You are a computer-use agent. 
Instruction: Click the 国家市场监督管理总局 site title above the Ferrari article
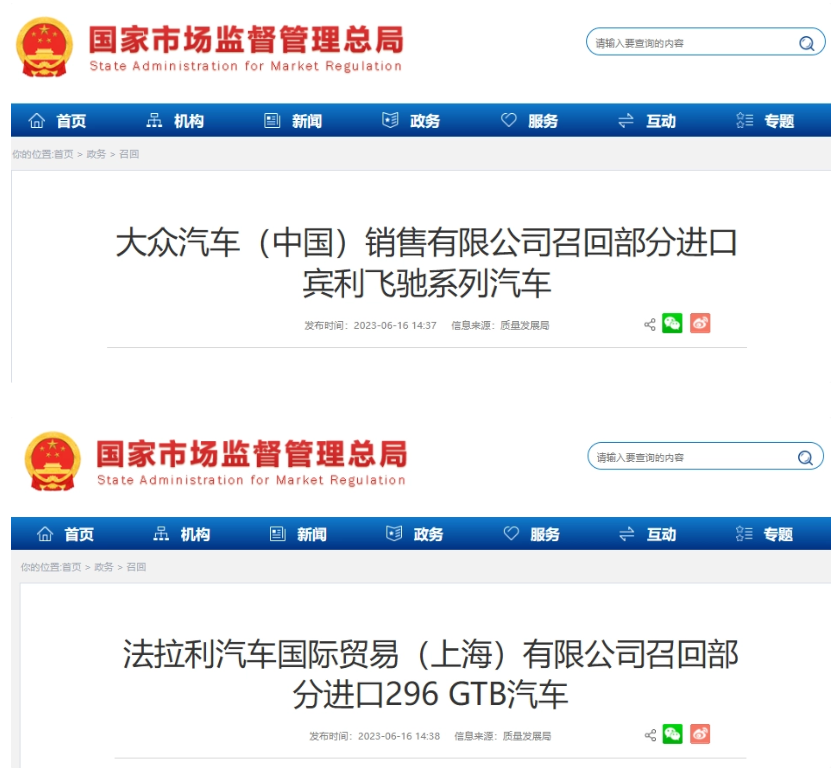(x=251, y=454)
